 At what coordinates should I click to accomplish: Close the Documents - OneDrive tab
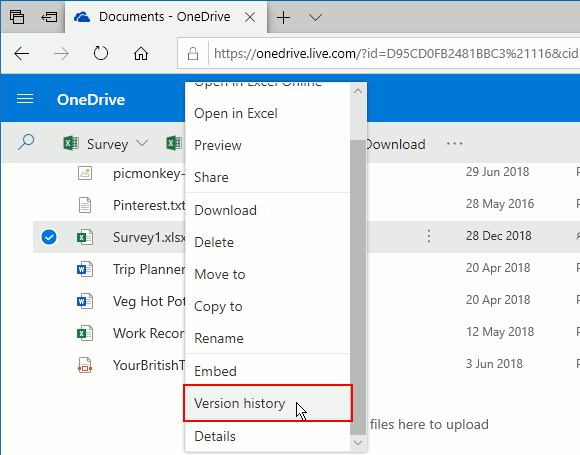click(x=250, y=17)
